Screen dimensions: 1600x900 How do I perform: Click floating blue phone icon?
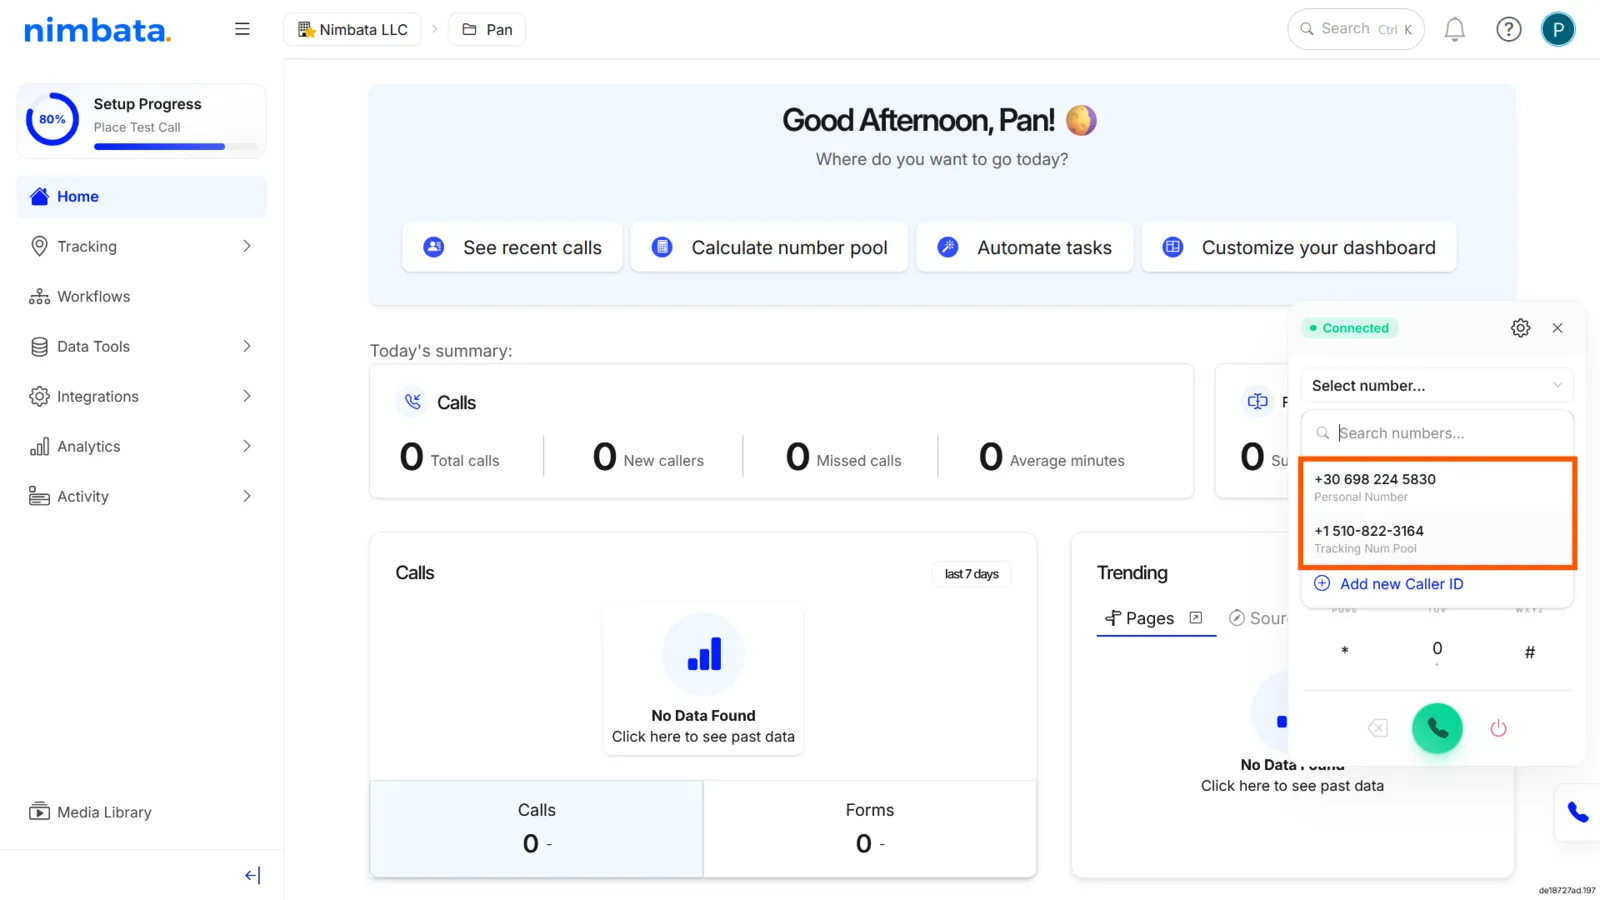pos(1577,812)
